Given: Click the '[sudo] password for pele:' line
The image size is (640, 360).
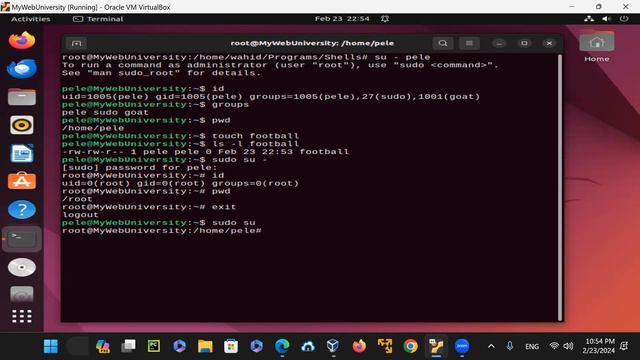Looking at the screenshot, I should tap(140, 168).
